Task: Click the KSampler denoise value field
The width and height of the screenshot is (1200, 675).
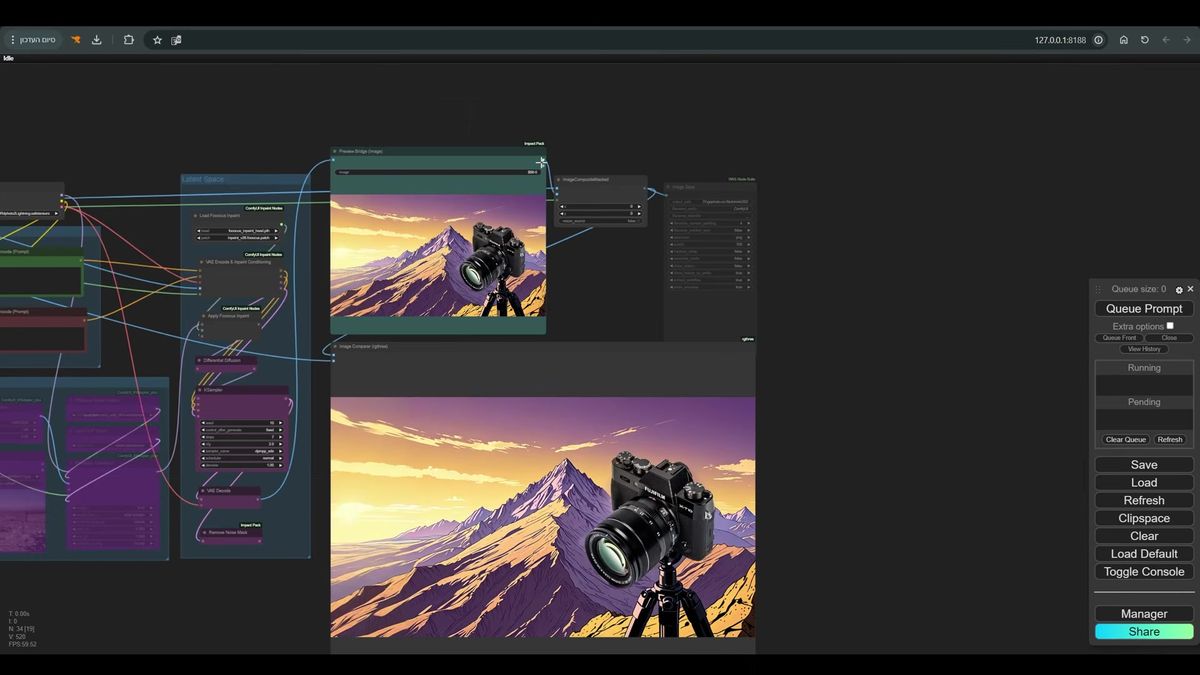Action: [x=241, y=464]
